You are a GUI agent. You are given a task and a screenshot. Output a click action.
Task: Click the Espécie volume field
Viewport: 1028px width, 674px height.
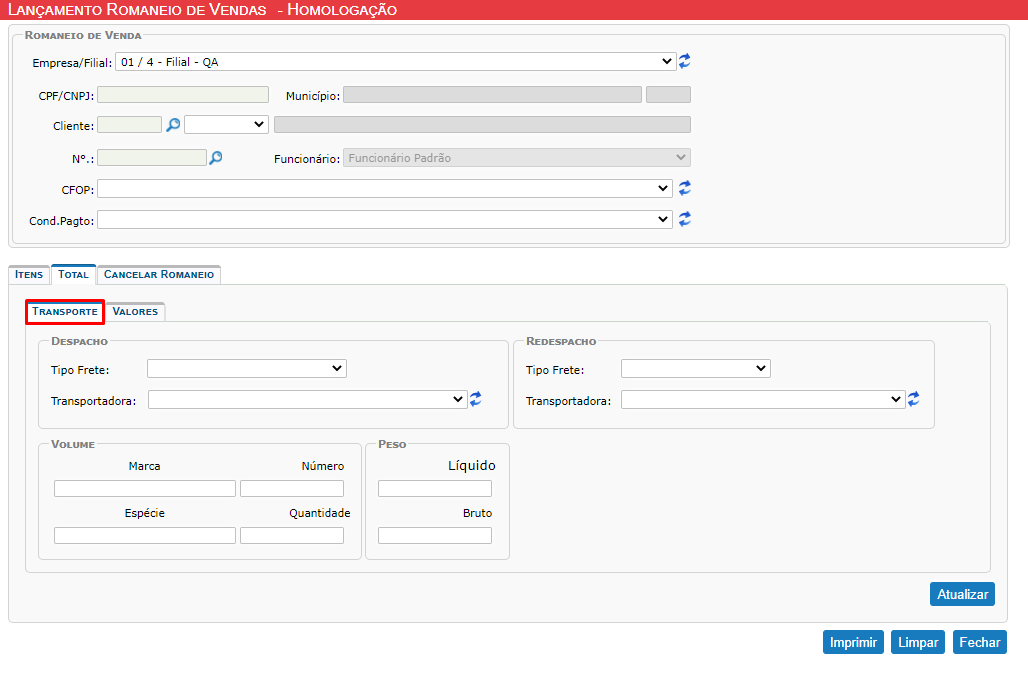(145, 536)
